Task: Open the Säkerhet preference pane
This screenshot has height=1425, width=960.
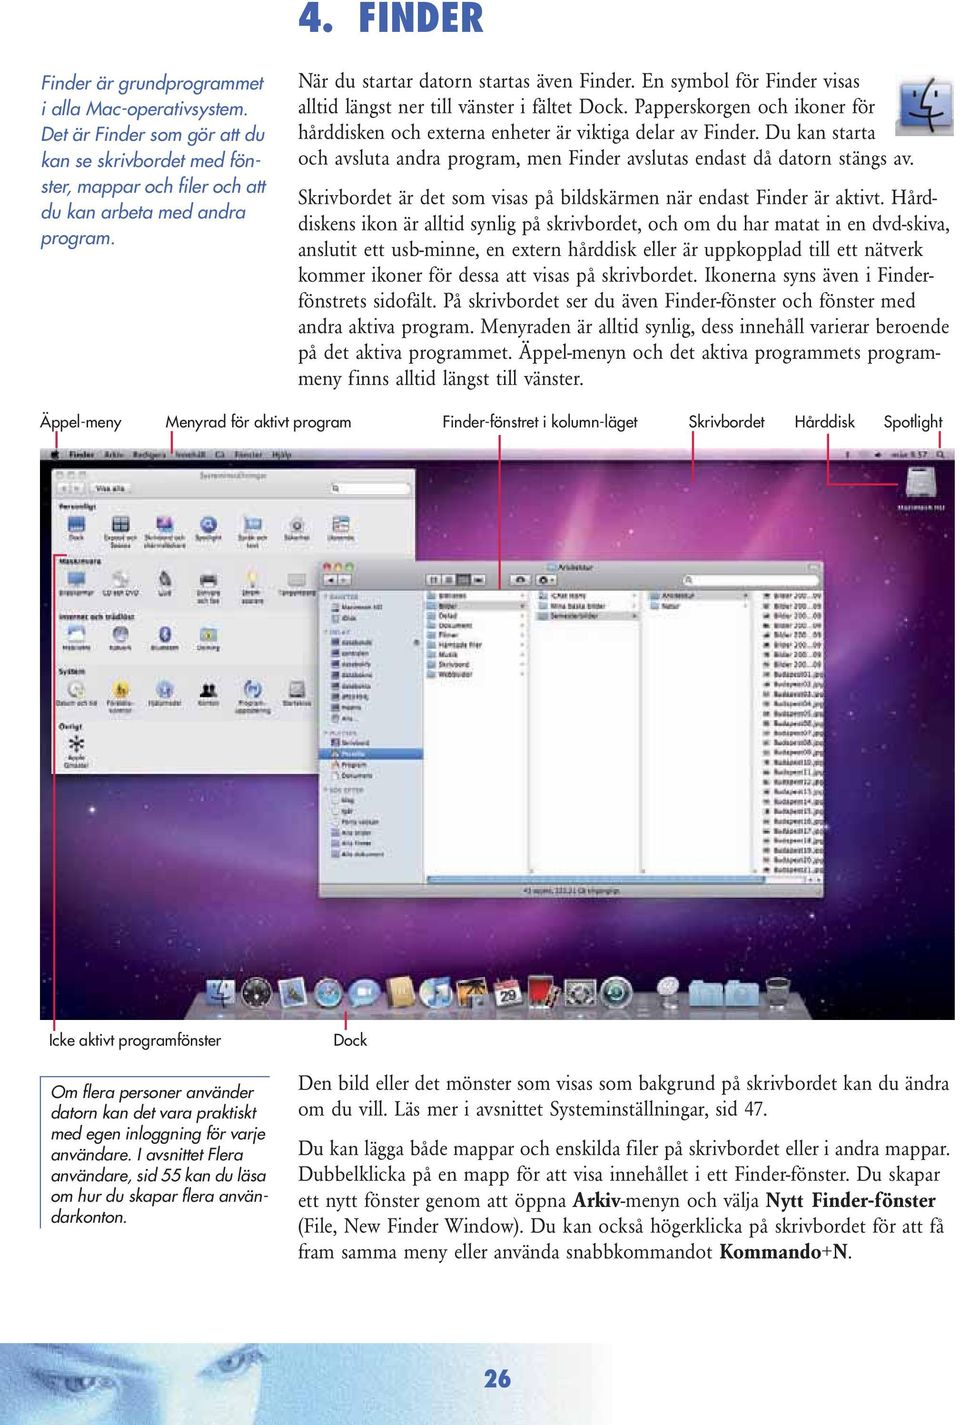Action: [297, 528]
